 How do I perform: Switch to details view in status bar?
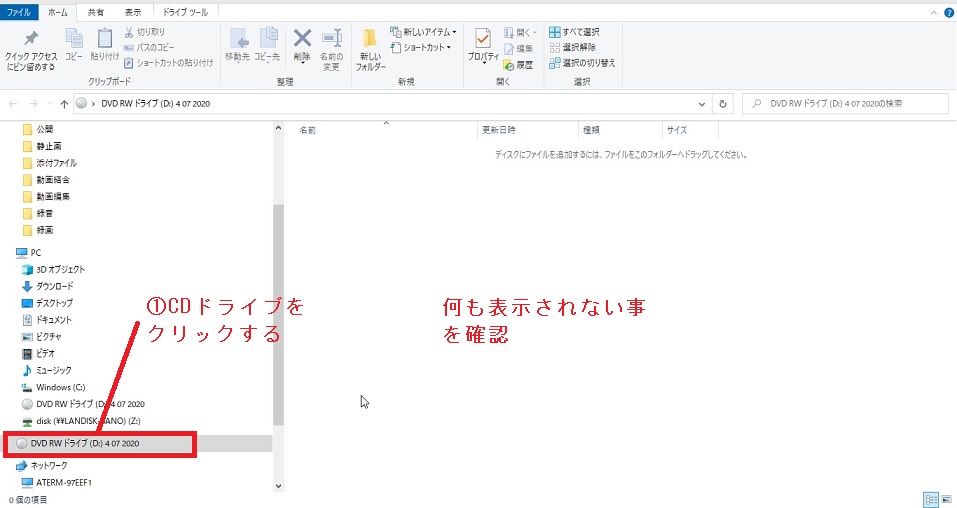point(931,498)
